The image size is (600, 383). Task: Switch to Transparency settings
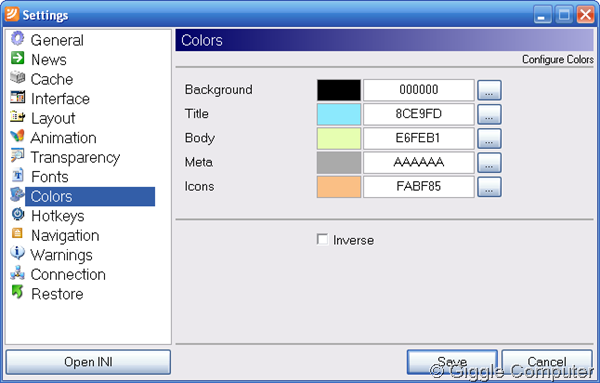(x=75, y=157)
